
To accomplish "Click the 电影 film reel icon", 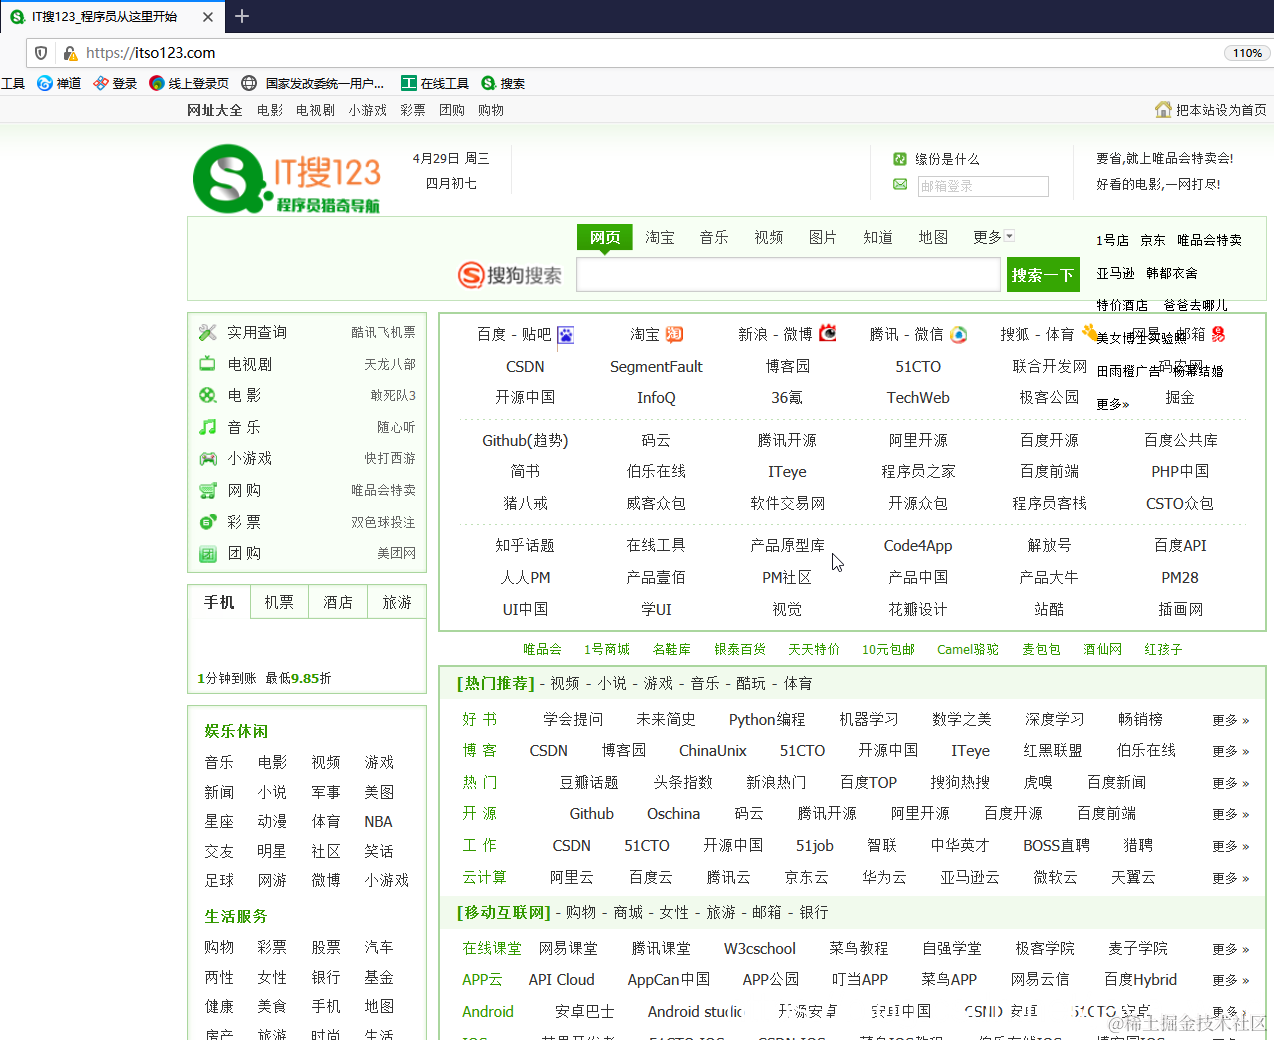I will 208,395.
